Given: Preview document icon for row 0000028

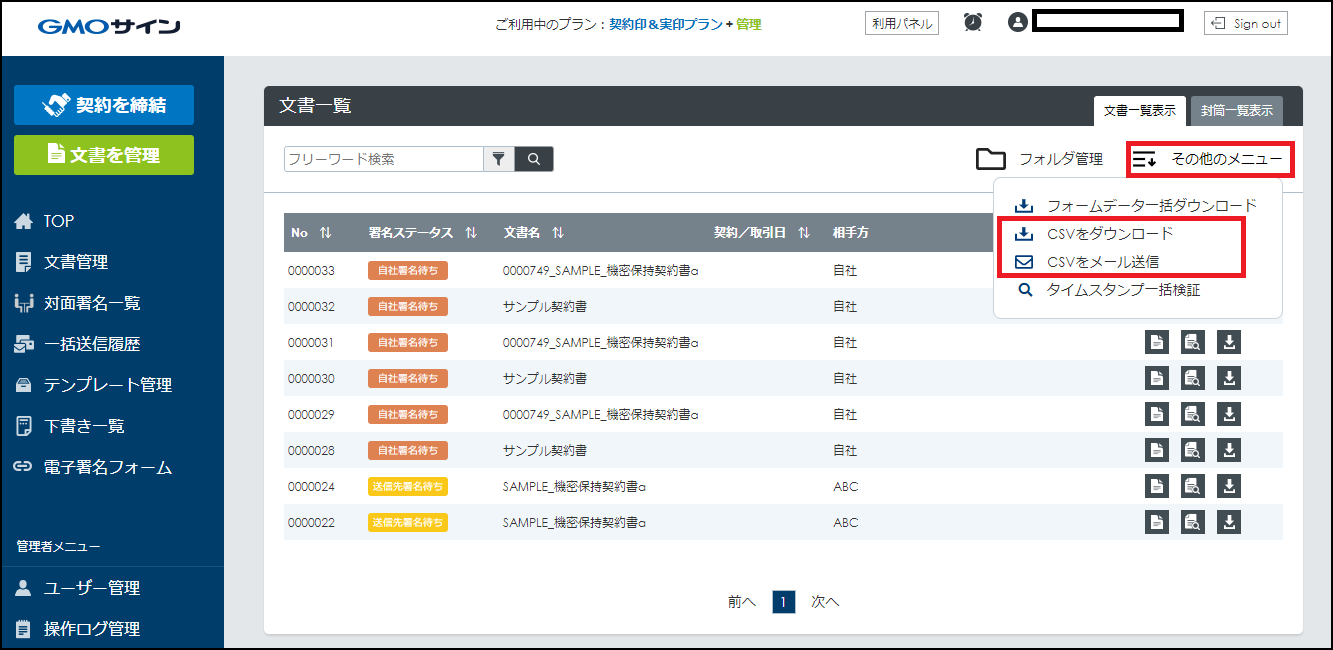Looking at the screenshot, I should tap(1193, 451).
